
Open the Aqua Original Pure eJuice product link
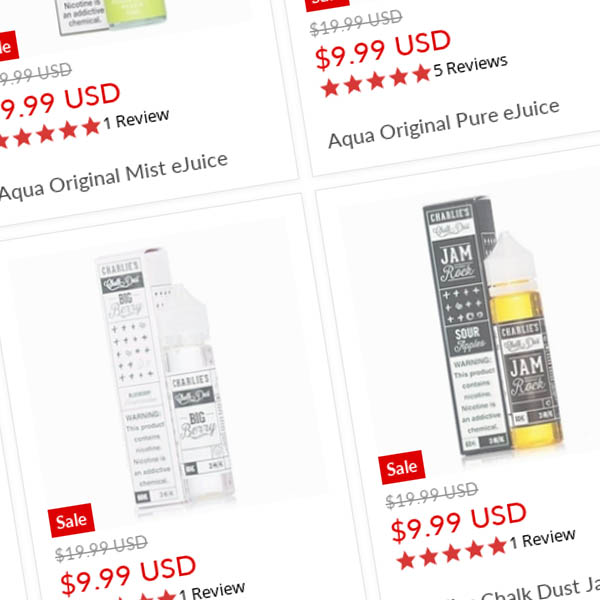[444, 124]
